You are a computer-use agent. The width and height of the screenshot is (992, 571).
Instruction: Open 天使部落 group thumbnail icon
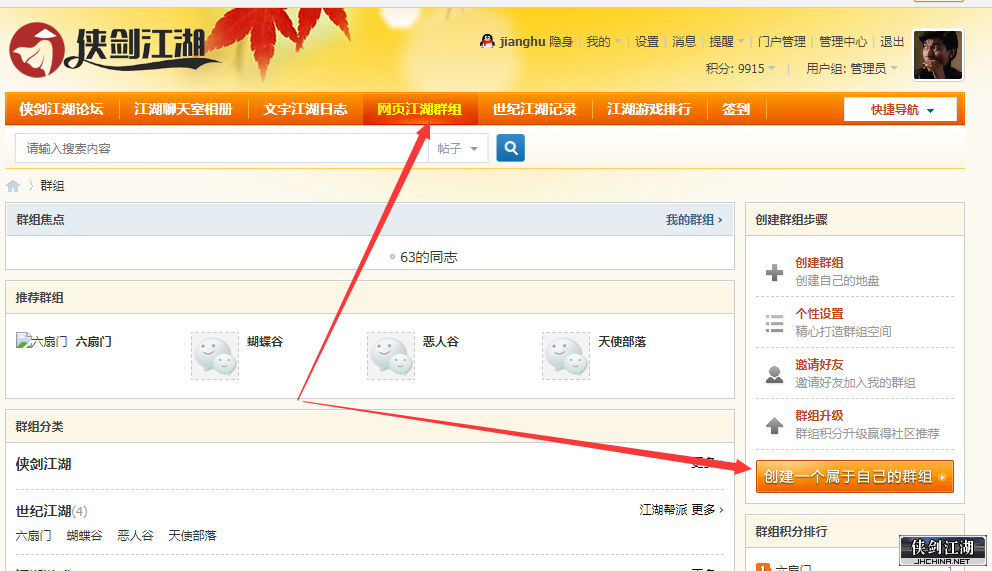click(x=566, y=355)
